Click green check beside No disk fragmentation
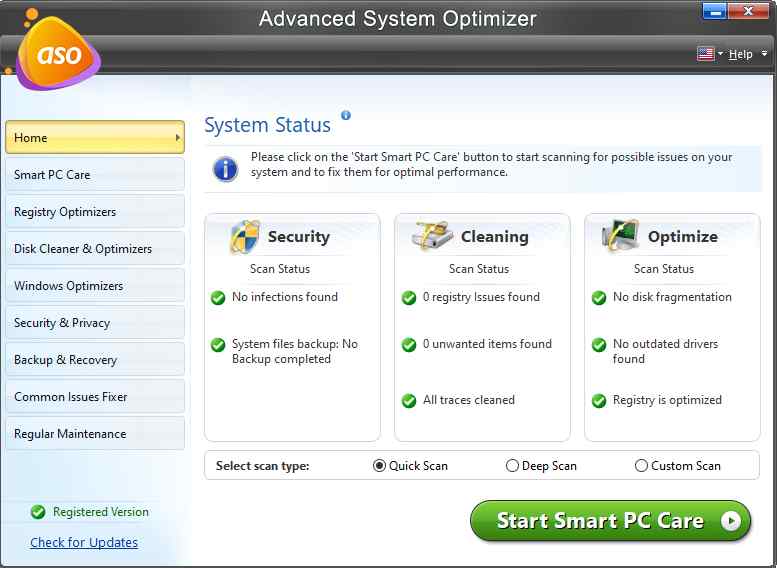 pyautogui.click(x=599, y=298)
